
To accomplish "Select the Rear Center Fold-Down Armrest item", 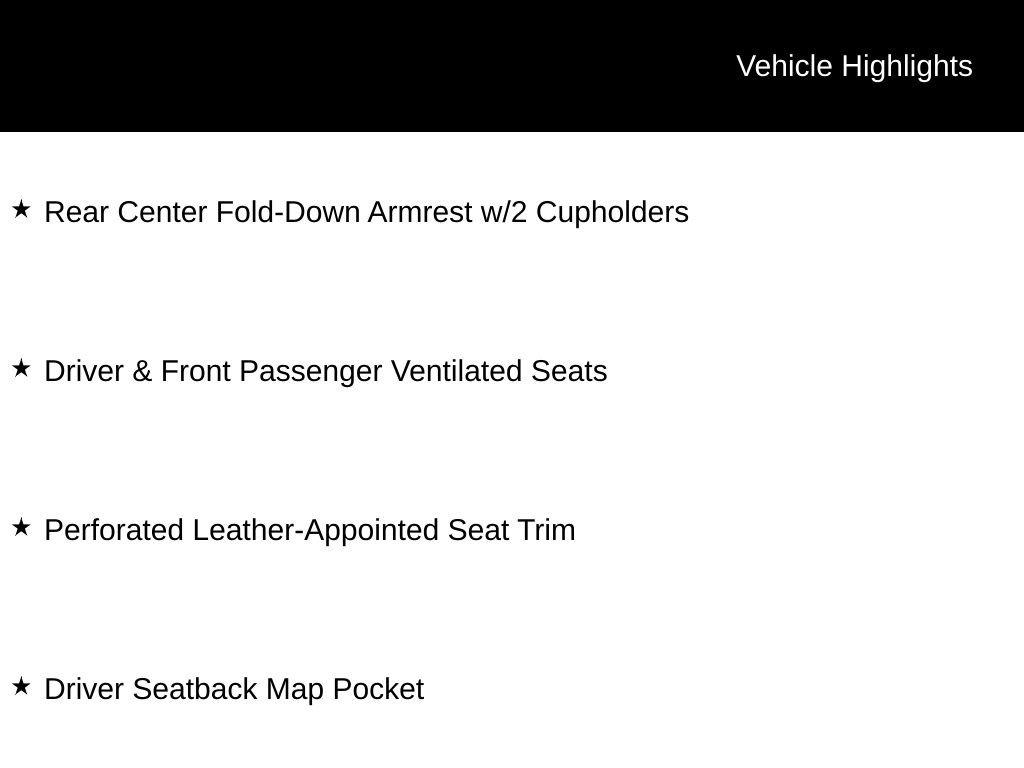I will click(x=366, y=212).
